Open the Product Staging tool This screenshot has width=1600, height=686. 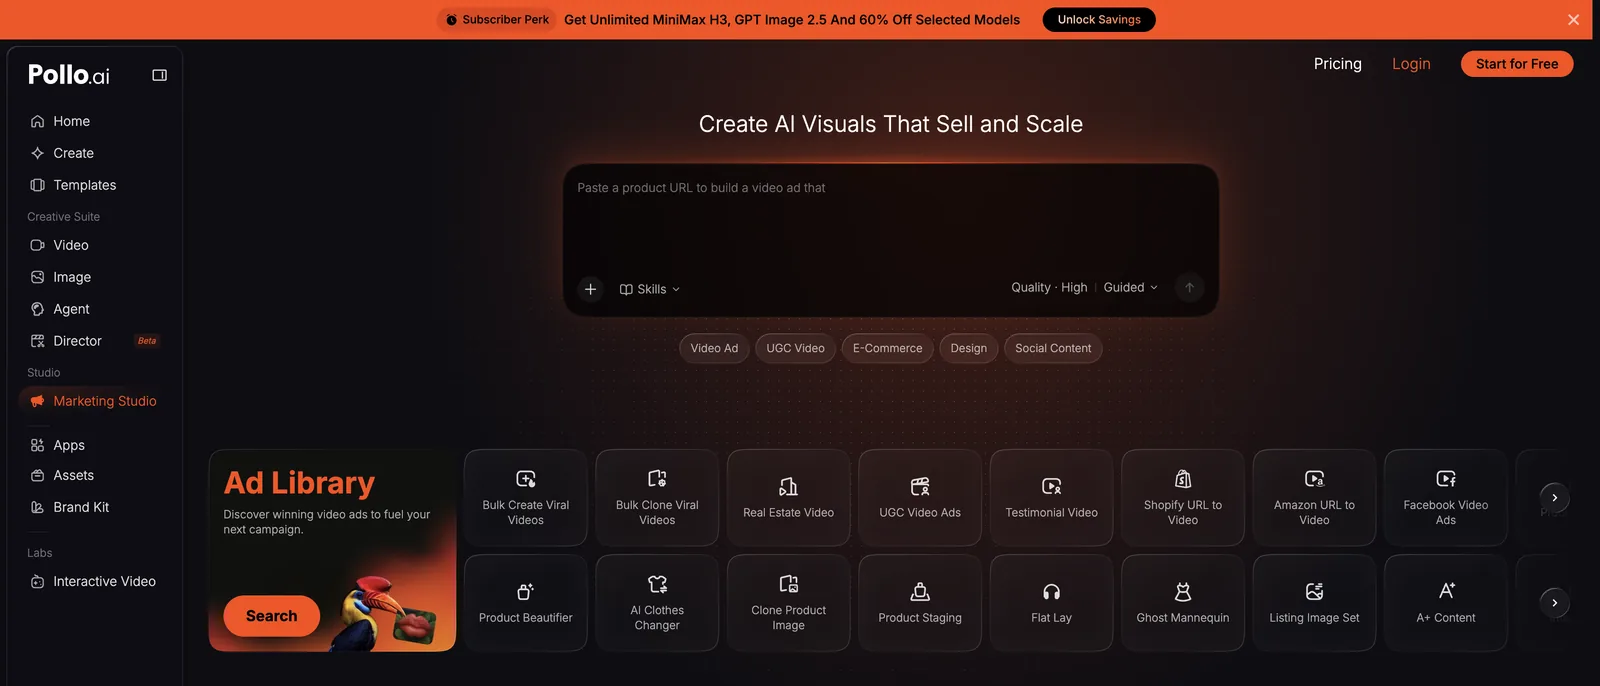tap(920, 603)
